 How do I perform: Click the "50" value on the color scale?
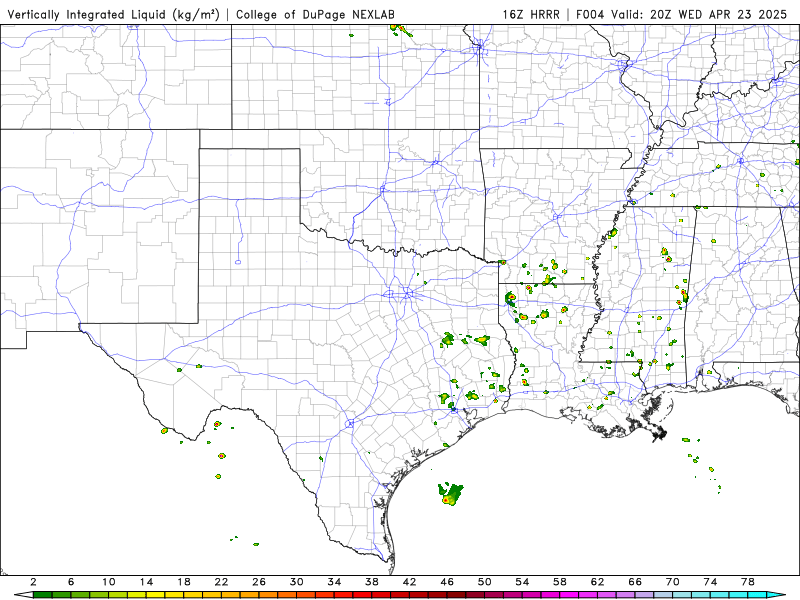[485, 582]
